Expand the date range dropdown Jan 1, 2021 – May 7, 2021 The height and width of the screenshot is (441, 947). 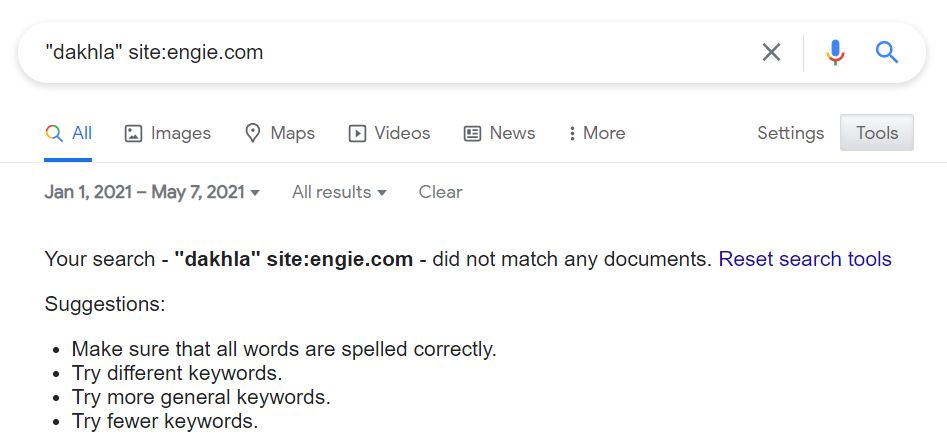point(152,192)
